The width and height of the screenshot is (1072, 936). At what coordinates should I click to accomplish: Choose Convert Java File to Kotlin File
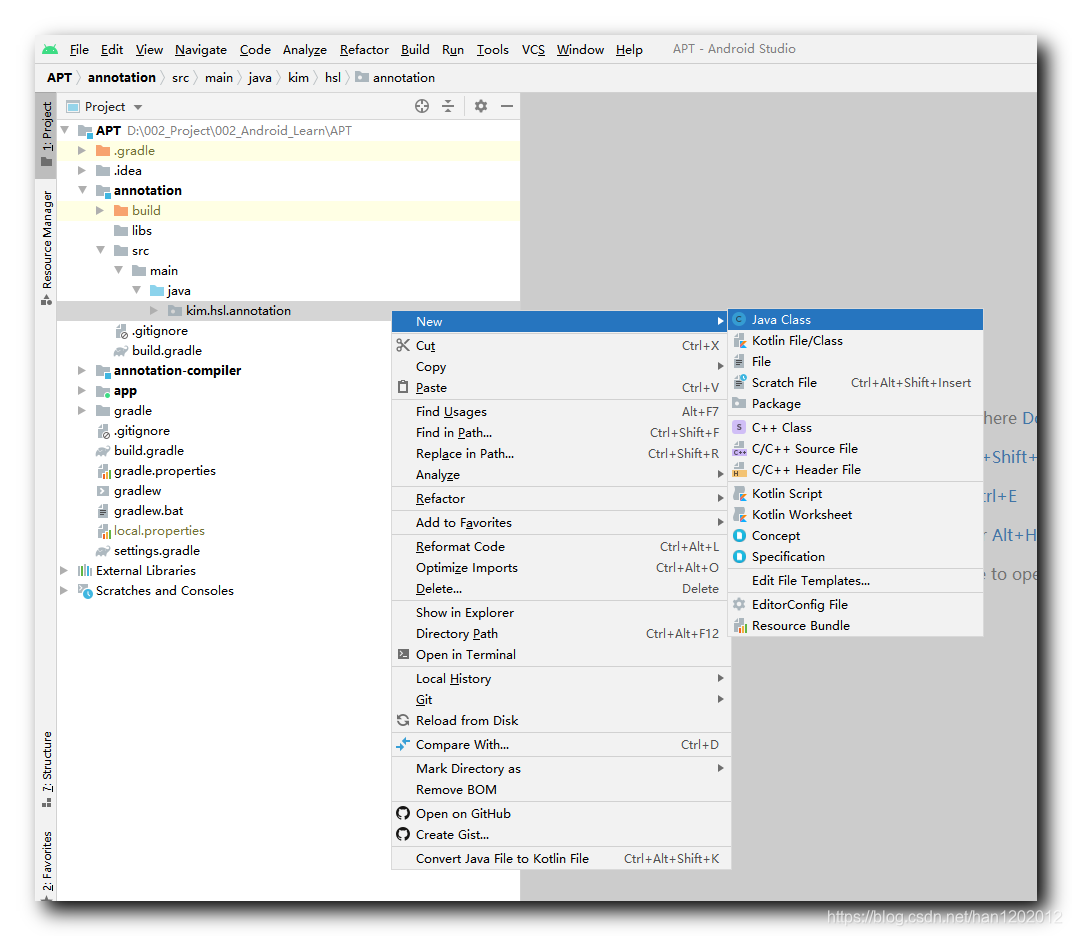pyautogui.click(x=561, y=859)
